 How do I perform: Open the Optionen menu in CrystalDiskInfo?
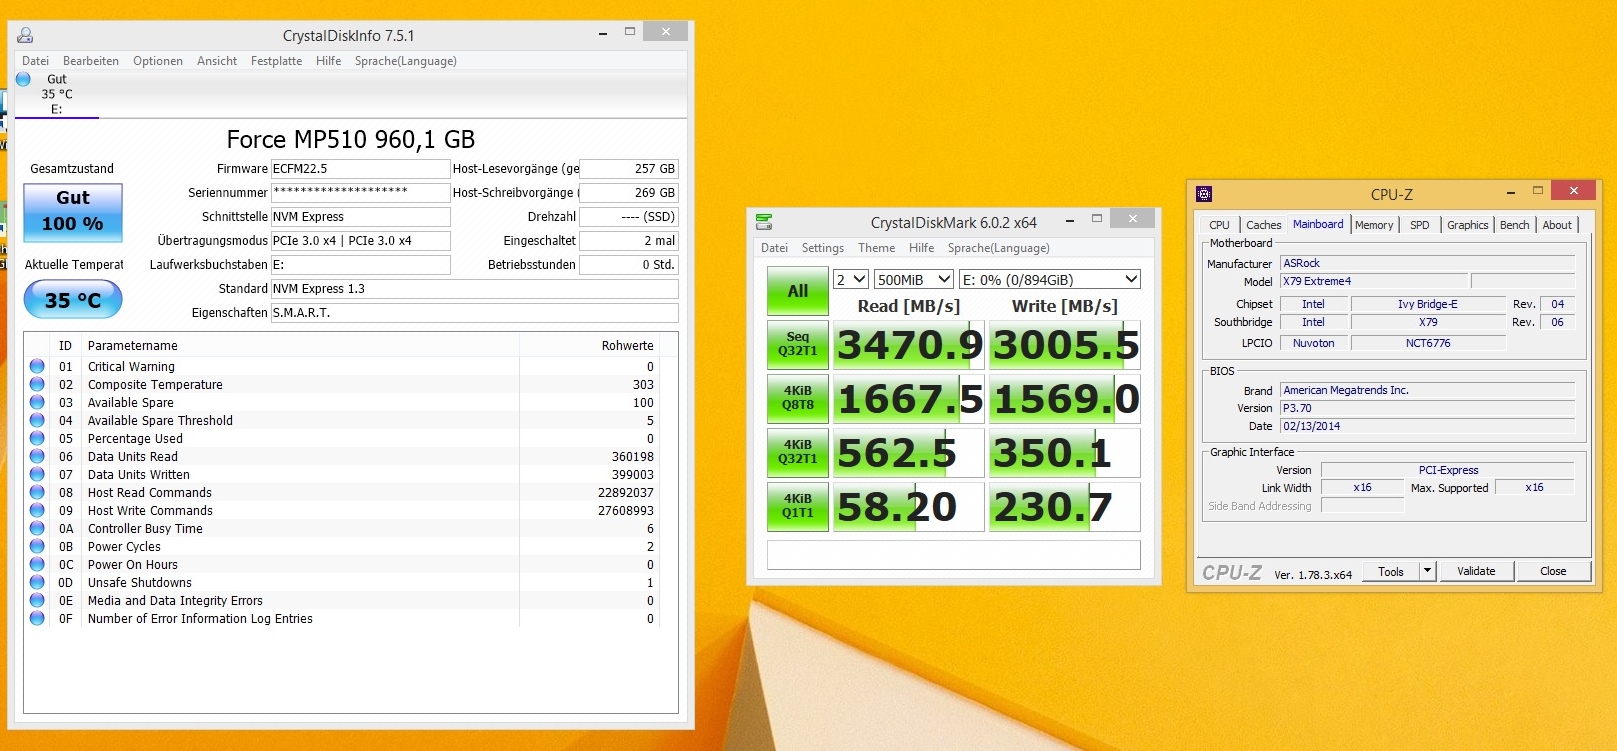tap(158, 61)
